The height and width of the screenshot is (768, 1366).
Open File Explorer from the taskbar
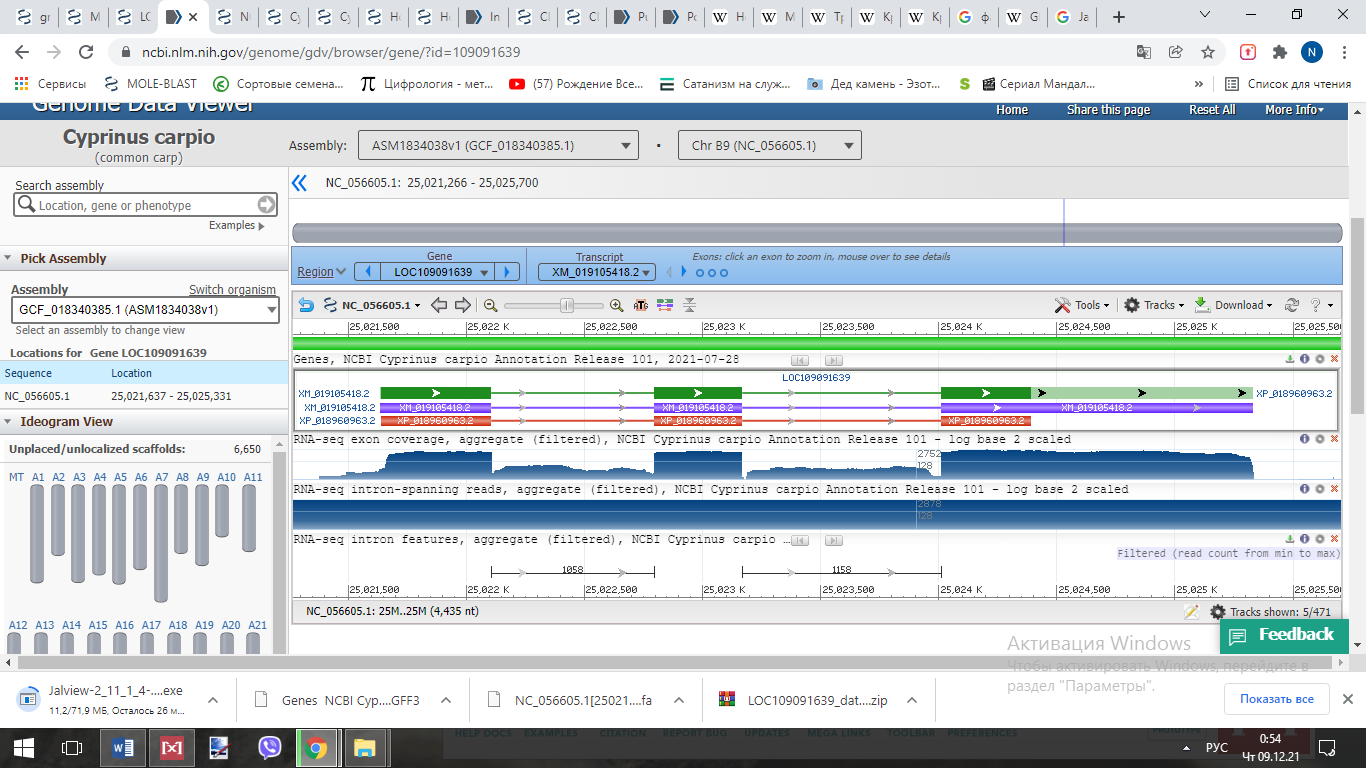(364, 747)
